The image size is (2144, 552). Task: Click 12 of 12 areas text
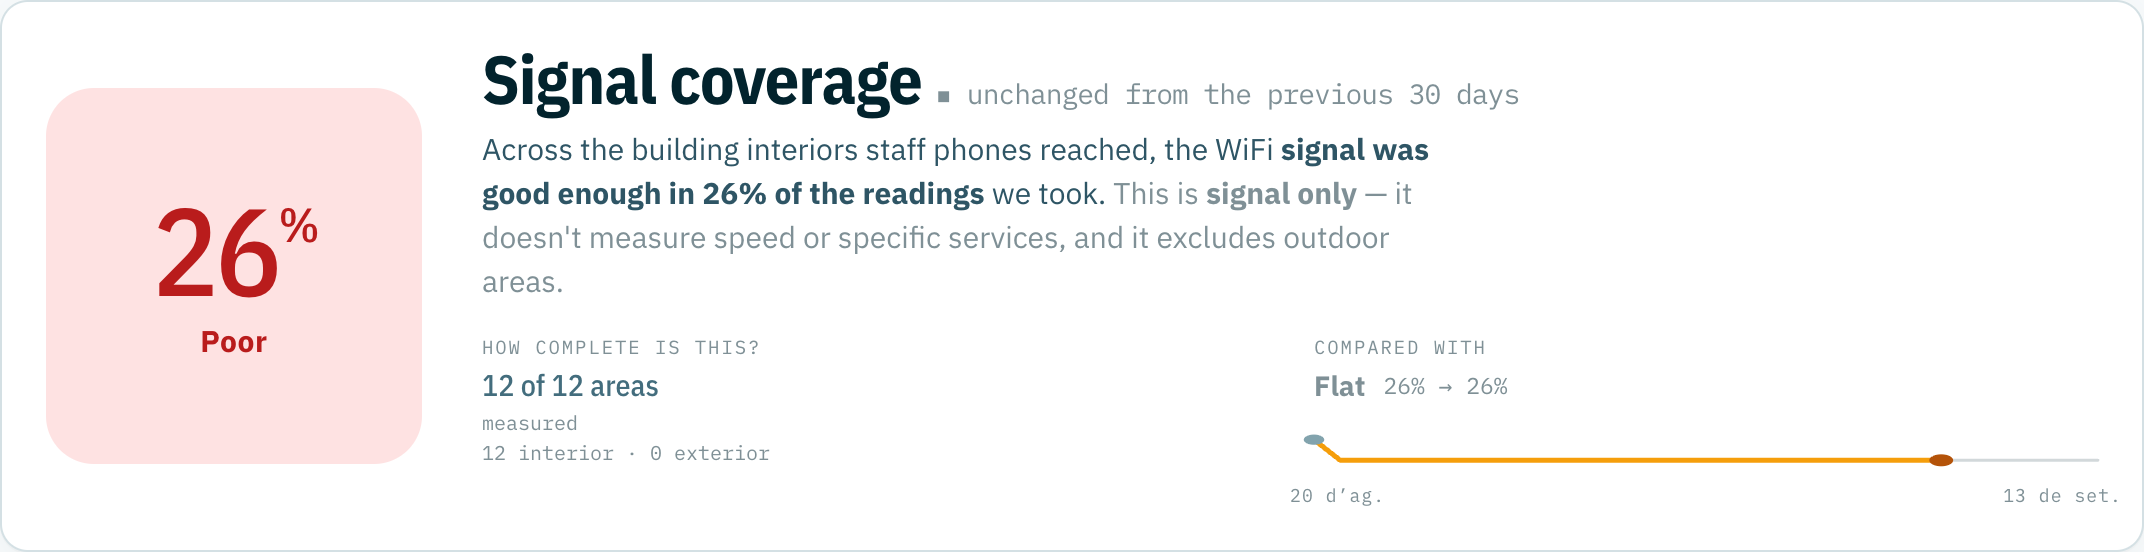point(570,386)
